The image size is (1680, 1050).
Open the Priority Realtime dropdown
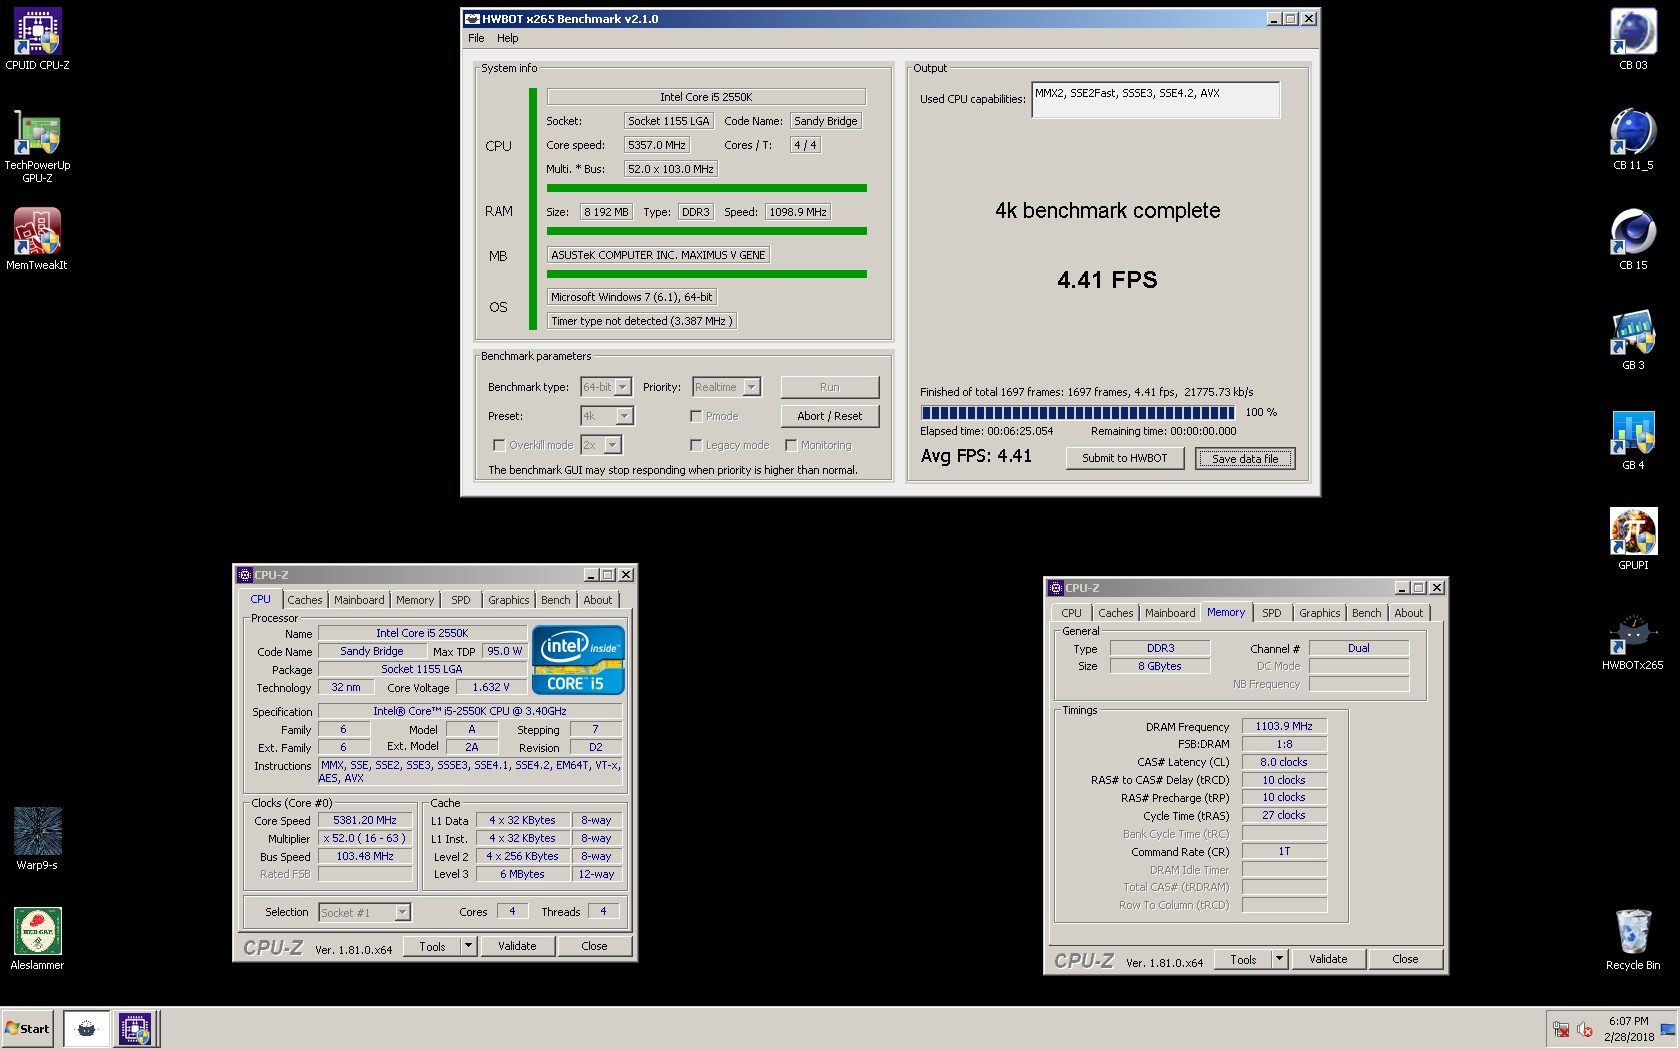tap(726, 387)
